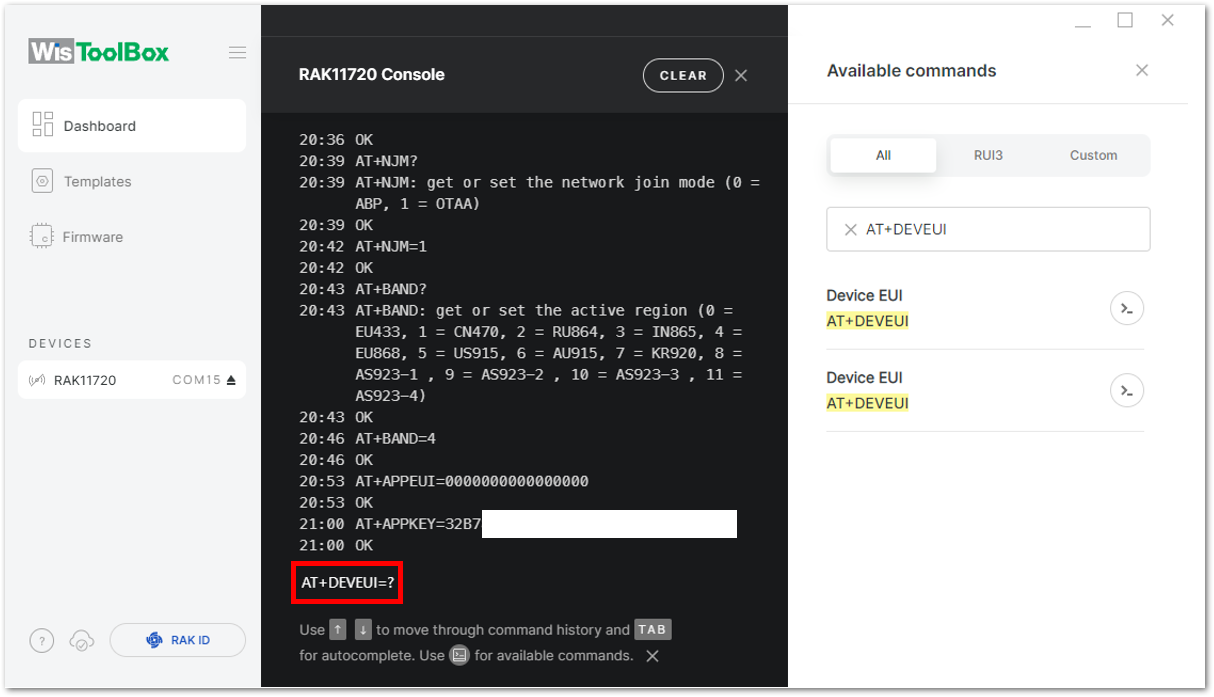1214x697 pixels.
Task: Open available commands icon in the hint
Action: click(459, 656)
